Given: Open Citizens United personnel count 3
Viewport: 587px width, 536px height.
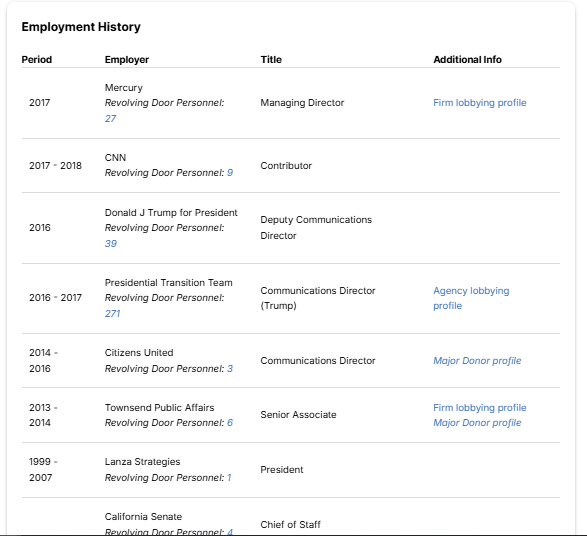Looking at the screenshot, I should 230,369.
